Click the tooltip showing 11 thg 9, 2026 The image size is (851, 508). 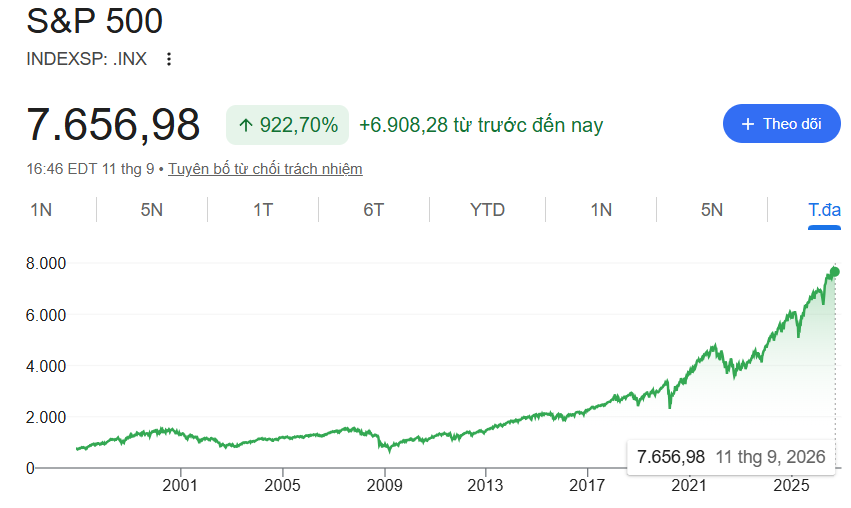[x=731, y=457]
